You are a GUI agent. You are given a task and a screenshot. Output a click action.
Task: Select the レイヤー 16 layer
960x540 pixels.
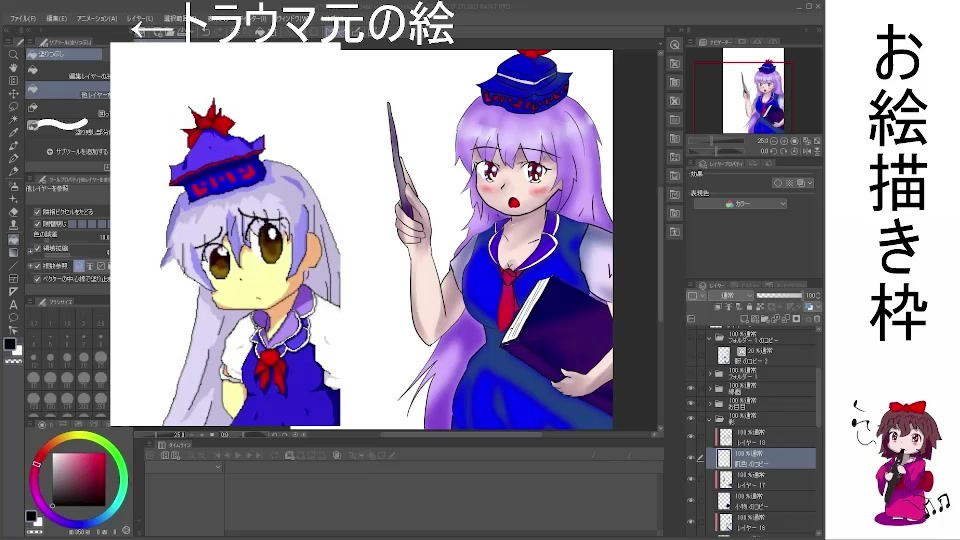[762, 522]
